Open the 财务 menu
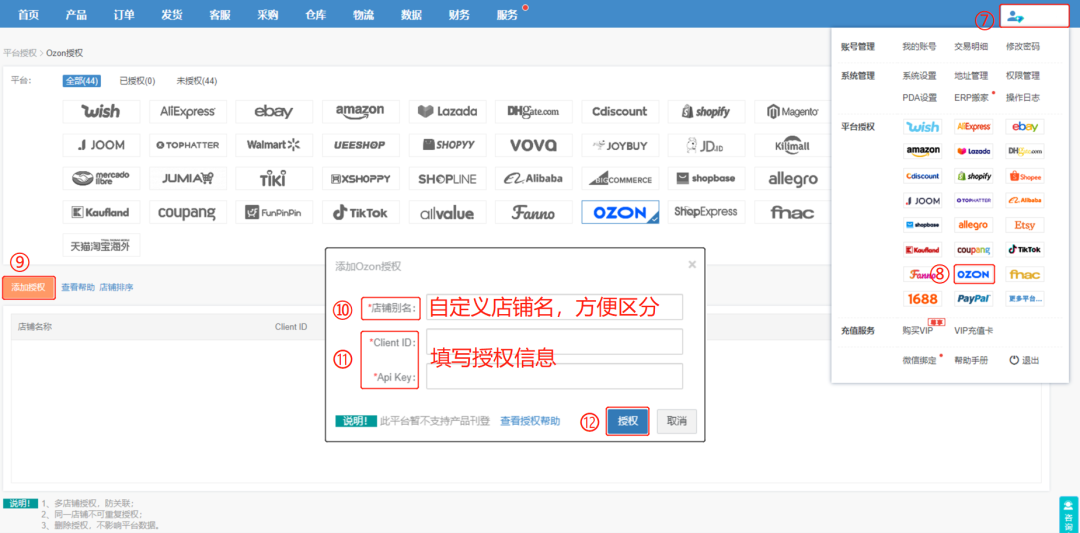The width and height of the screenshot is (1080, 533). [x=459, y=15]
